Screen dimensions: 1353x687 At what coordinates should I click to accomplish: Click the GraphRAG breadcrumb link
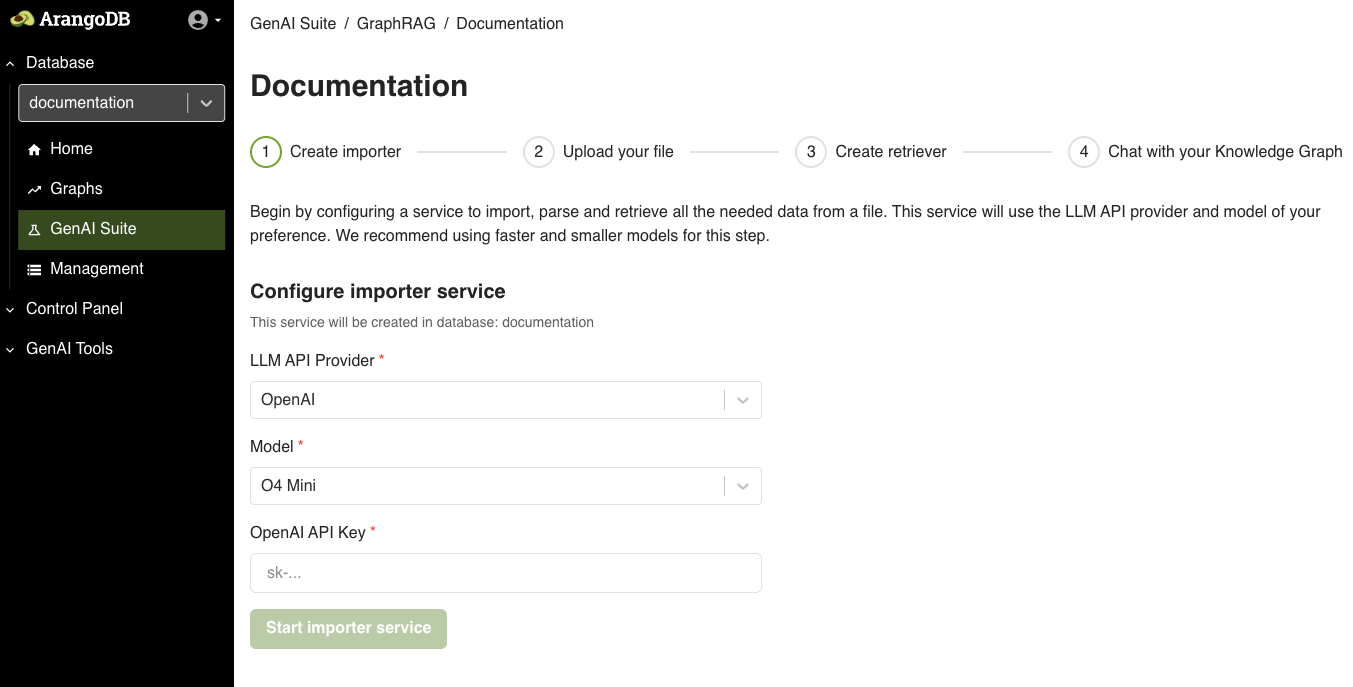point(396,23)
